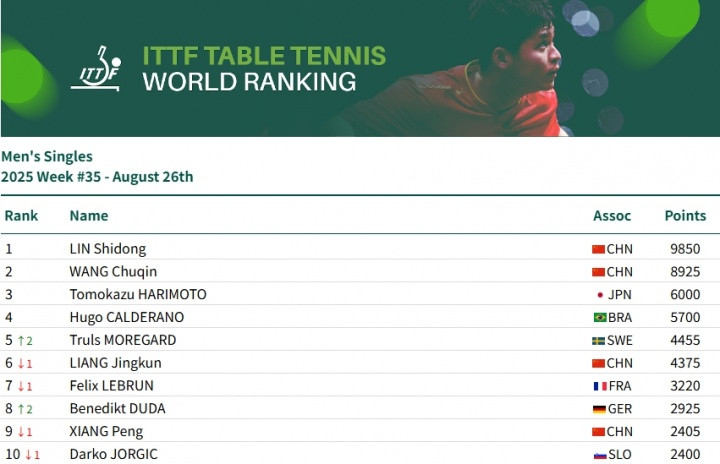
Task: Click the France flag for Felix LEBRUN
Action: click(x=600, y=386)
